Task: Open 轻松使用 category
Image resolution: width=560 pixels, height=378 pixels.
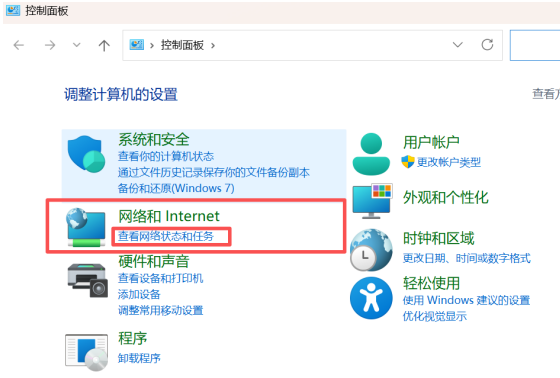Action: click(431, 283)
